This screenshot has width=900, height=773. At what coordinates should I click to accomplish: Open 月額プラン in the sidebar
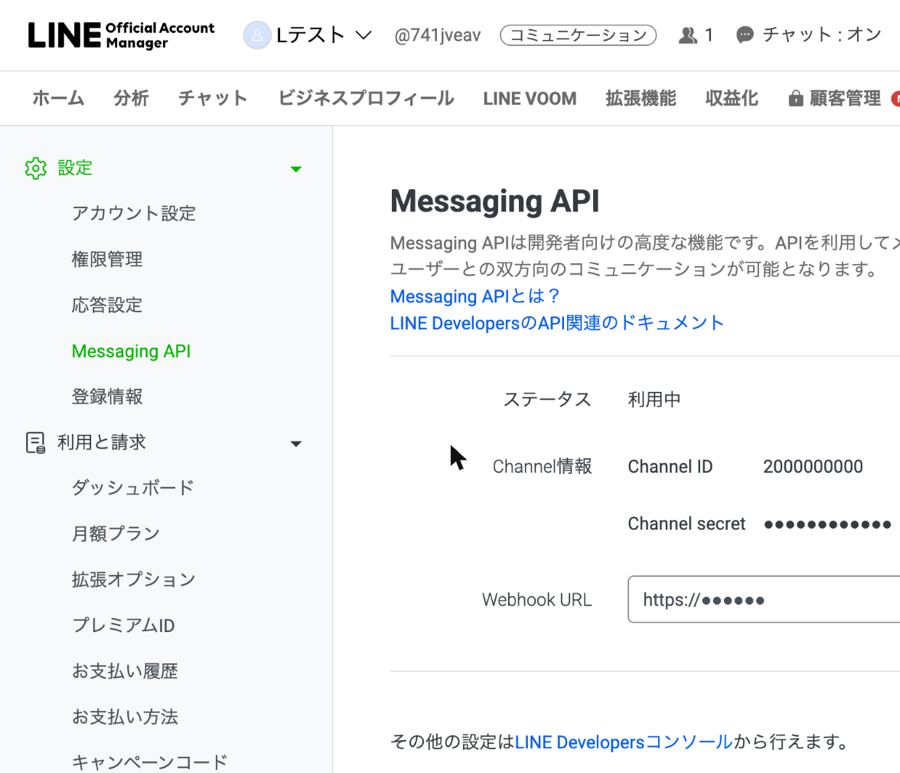[x=116, y=534]
